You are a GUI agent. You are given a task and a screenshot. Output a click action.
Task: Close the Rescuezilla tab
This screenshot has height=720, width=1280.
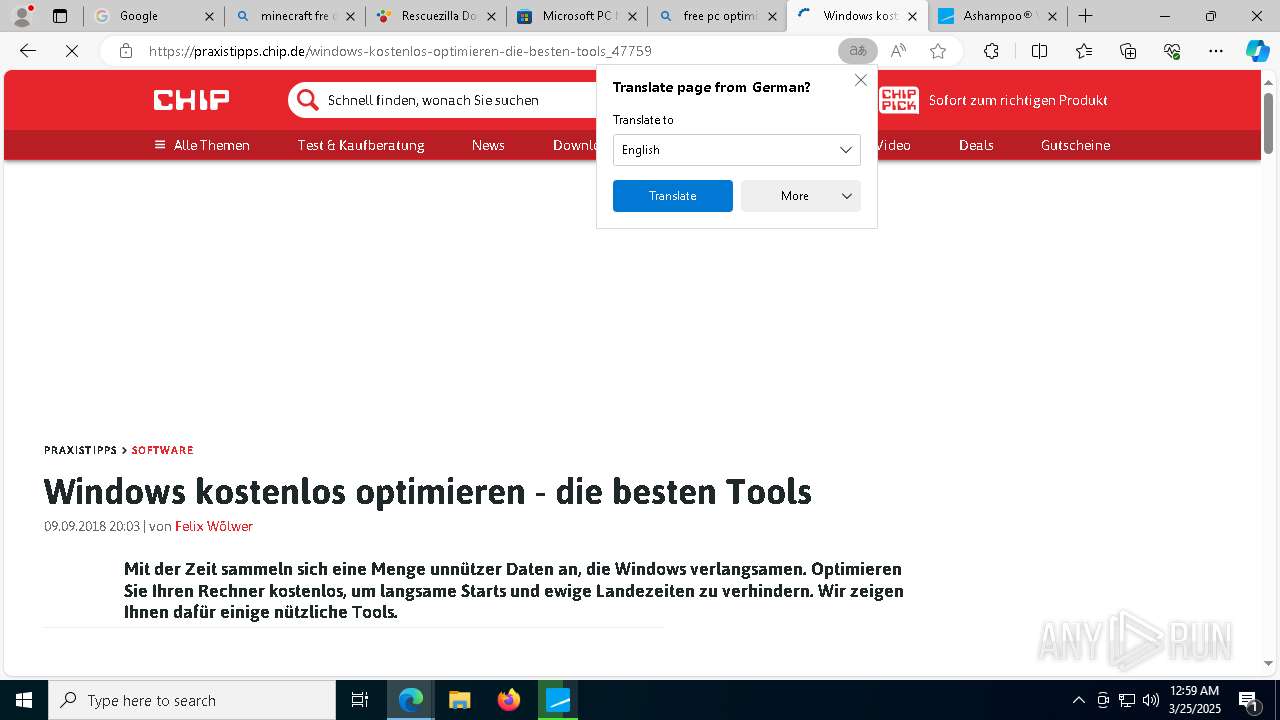point(490,16)
